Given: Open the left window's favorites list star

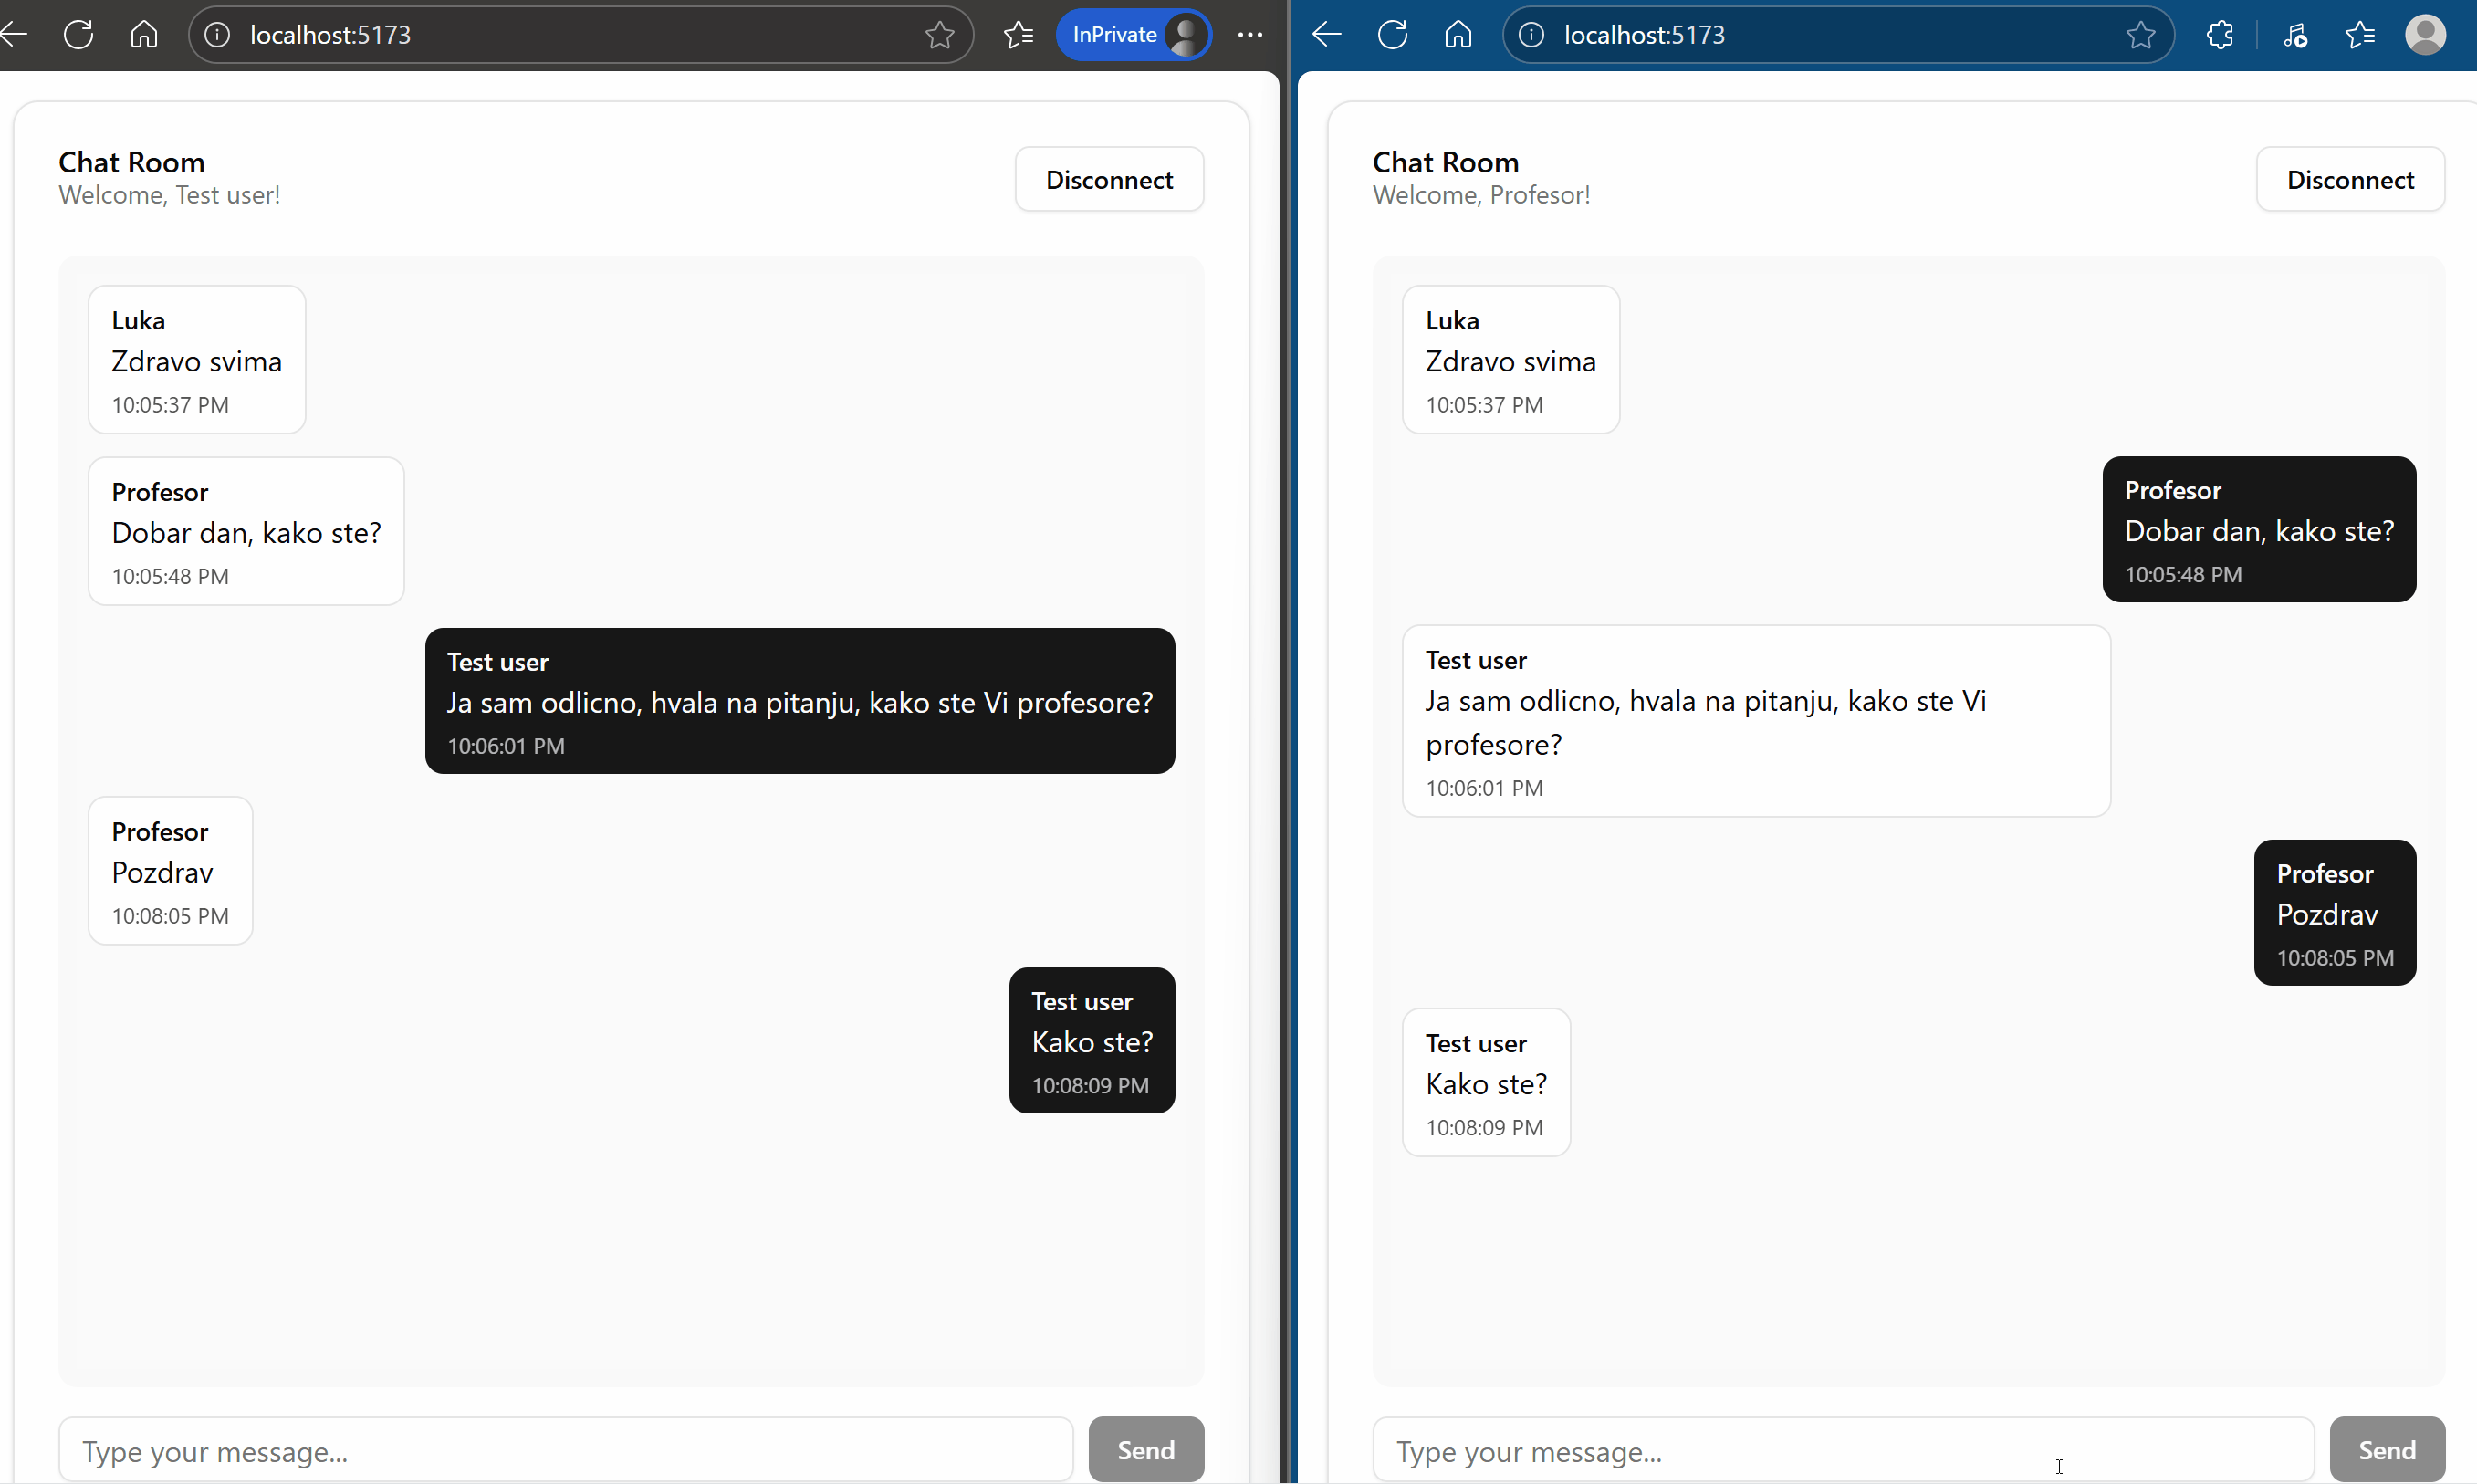Looking at the screenshot, I should 1018,34.
